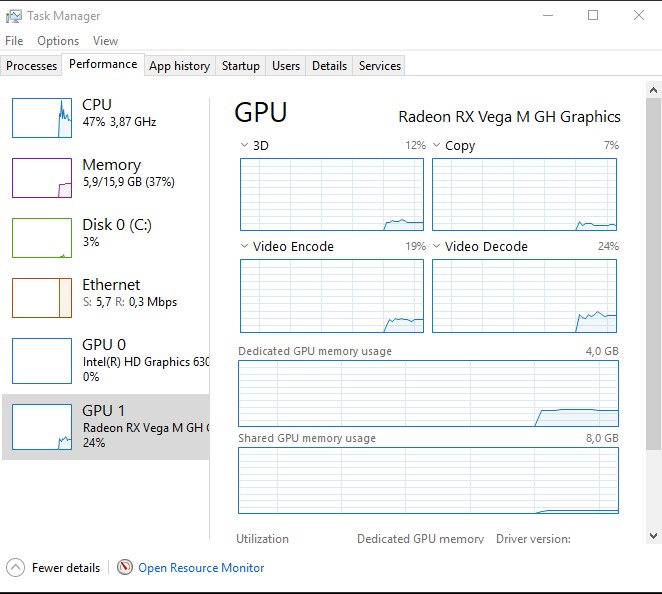Click the scrollbar up arrow

click(653, 90)
